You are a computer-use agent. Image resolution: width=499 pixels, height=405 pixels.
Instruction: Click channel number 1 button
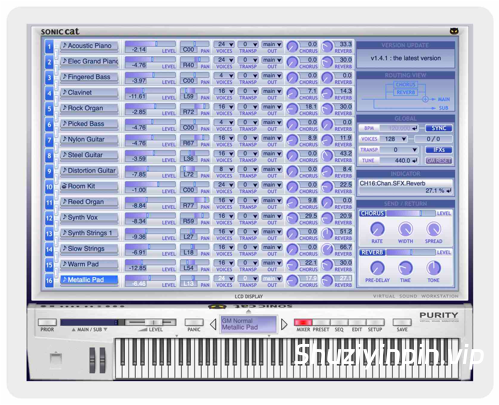49,47
